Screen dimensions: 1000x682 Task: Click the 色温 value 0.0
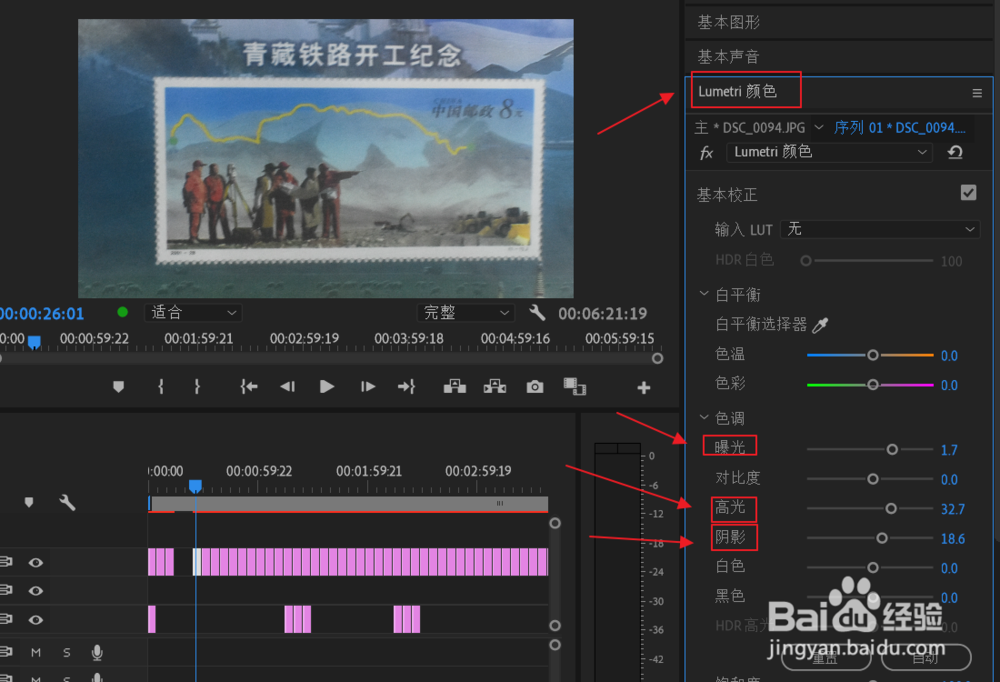click(949, 356)
